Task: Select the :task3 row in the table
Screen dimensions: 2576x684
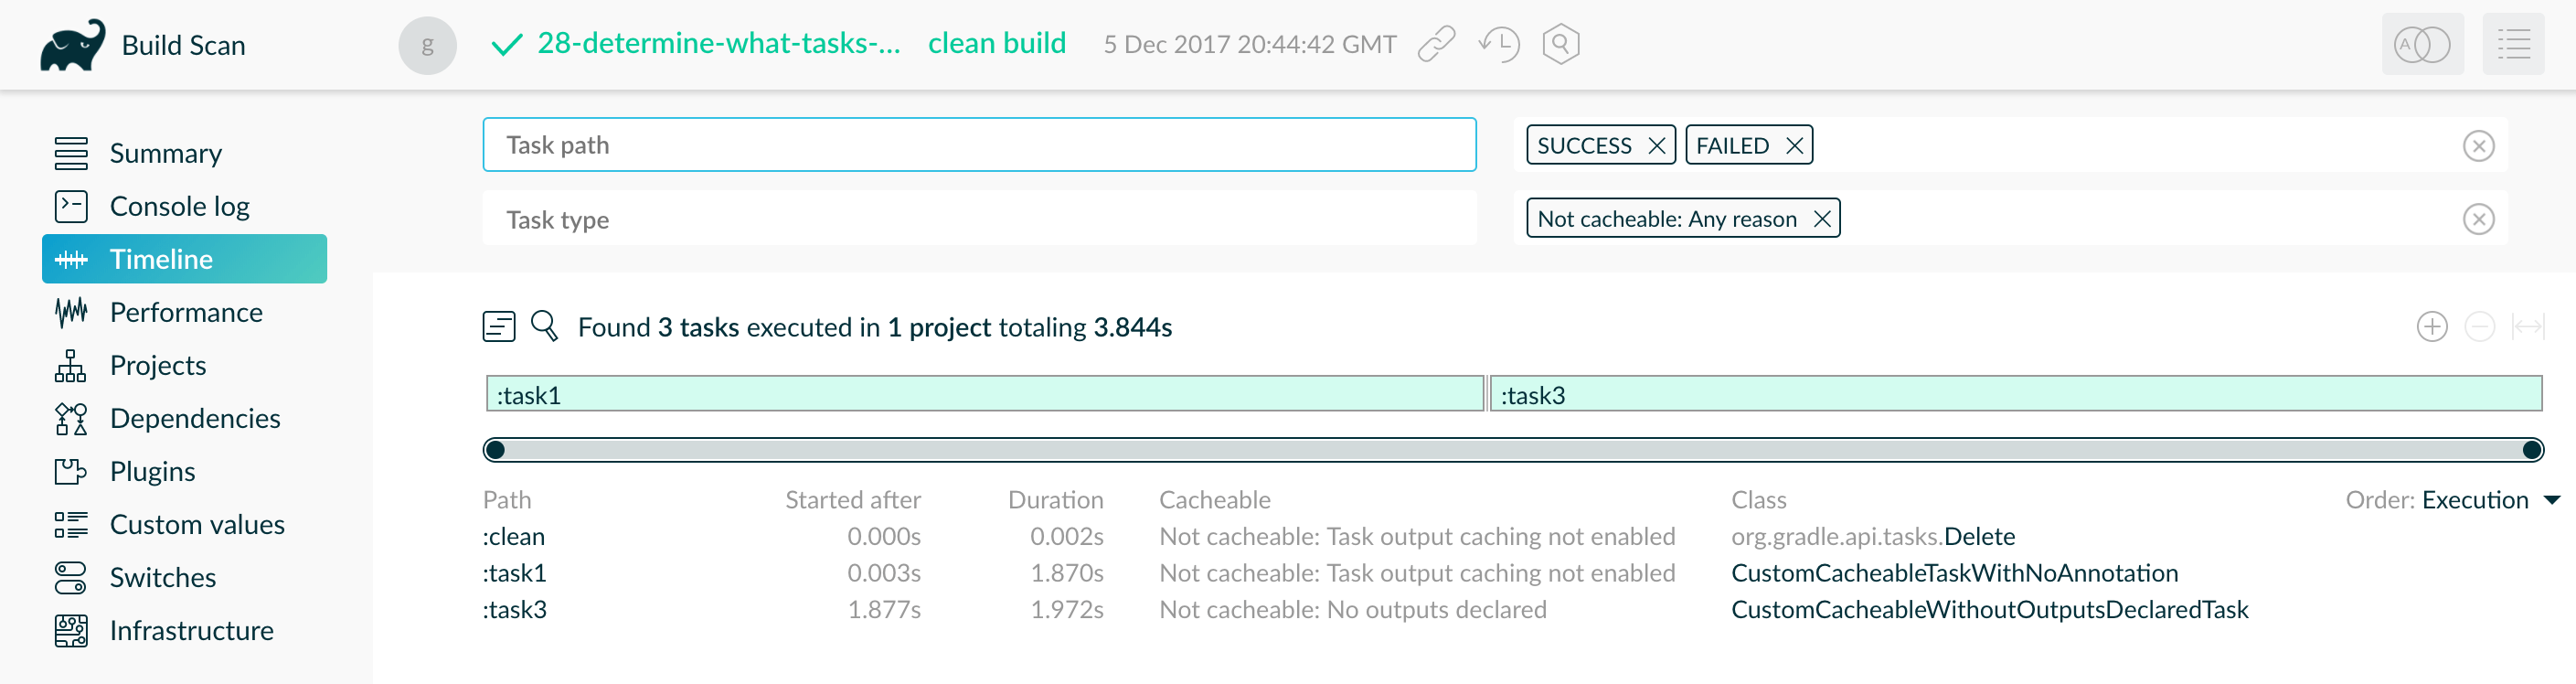Action: coord(515,609)
